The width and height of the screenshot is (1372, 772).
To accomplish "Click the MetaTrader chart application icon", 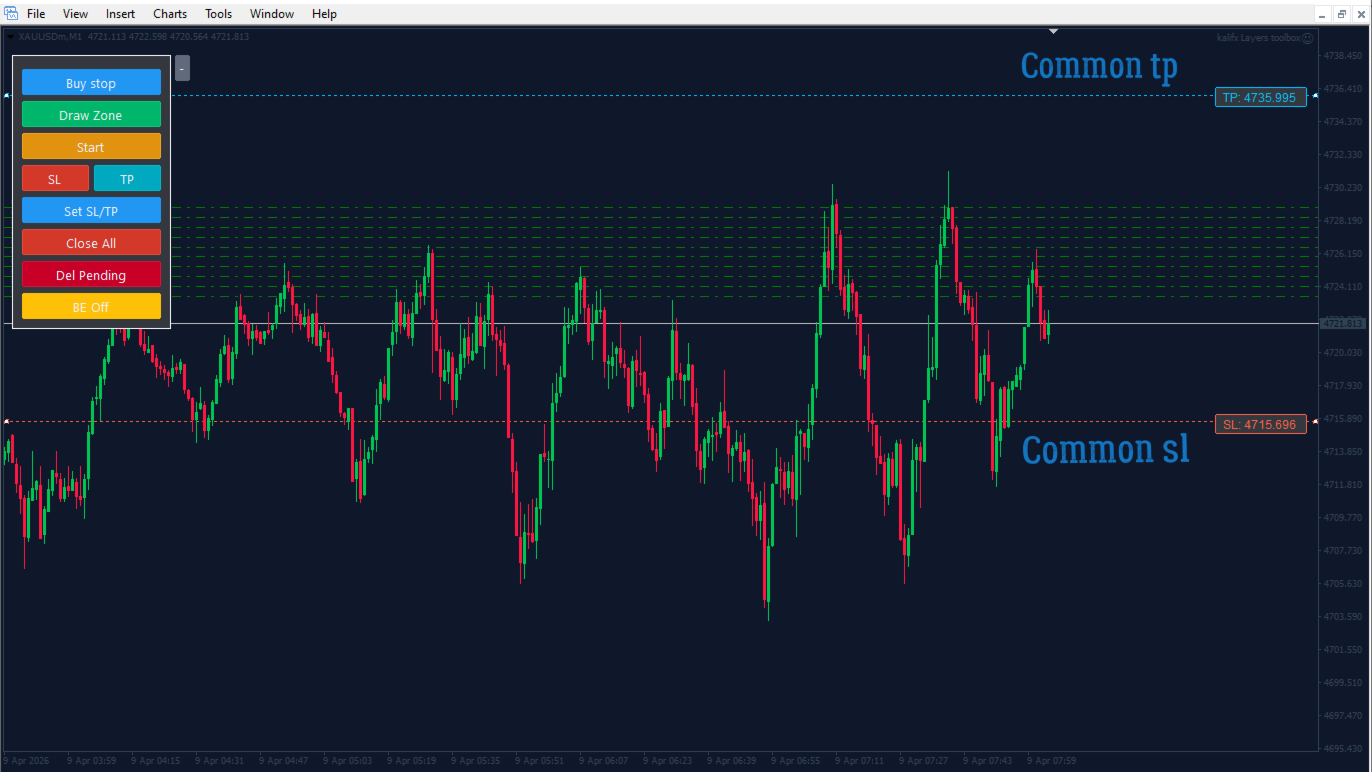I will click(x=11, y=13).
